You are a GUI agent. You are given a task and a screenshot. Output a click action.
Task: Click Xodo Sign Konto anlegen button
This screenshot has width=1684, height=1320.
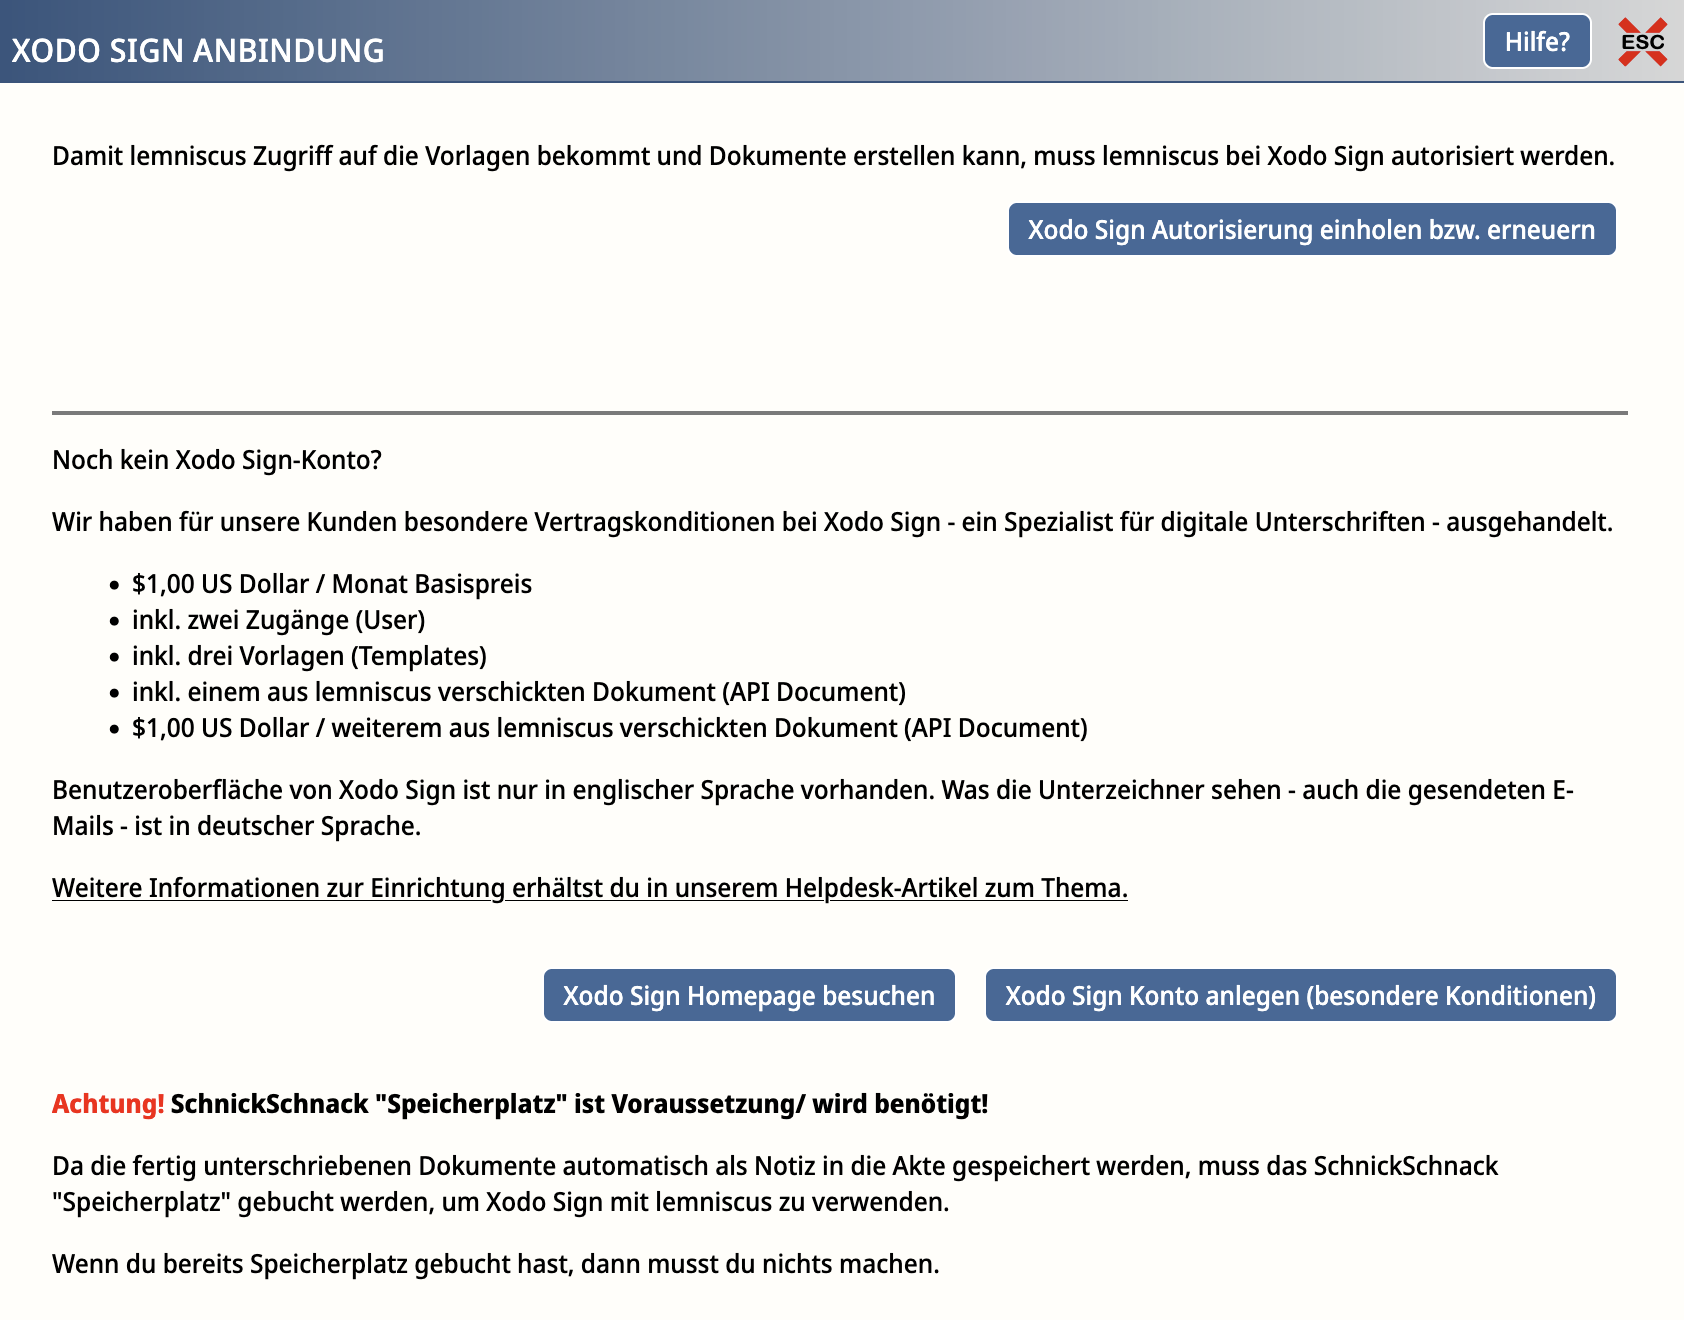[x=1299, y=996]
